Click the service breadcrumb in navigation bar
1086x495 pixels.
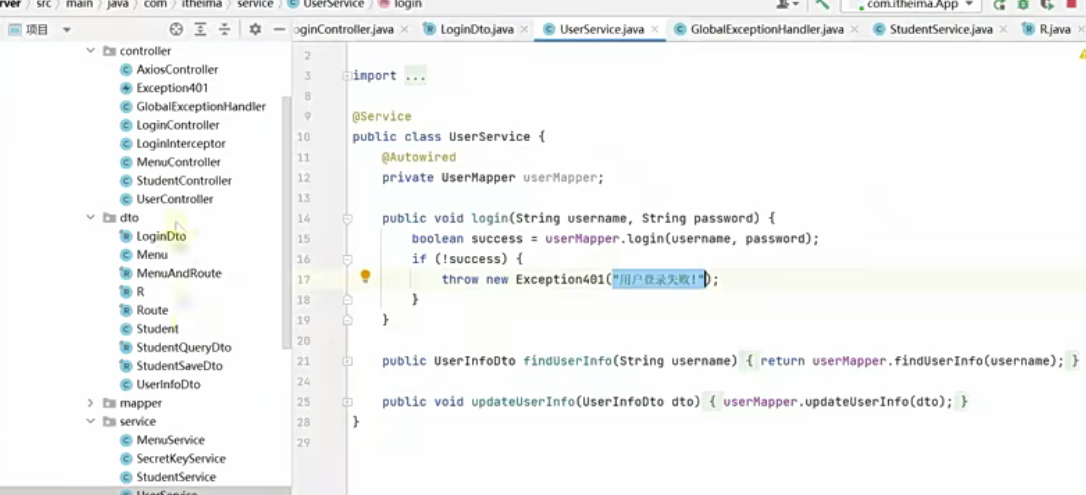[x=256, y=4]
